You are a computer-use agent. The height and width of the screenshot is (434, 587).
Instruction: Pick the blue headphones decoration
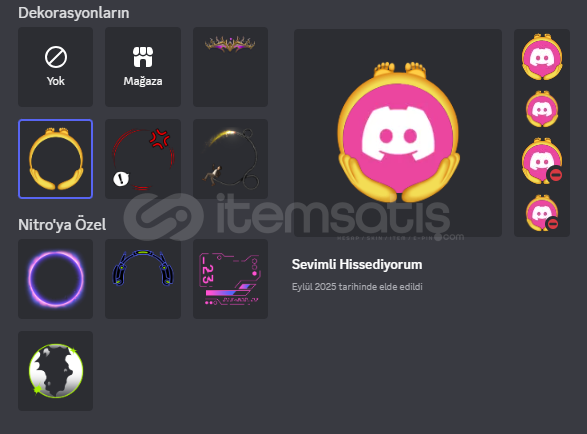tap(143, 279)
